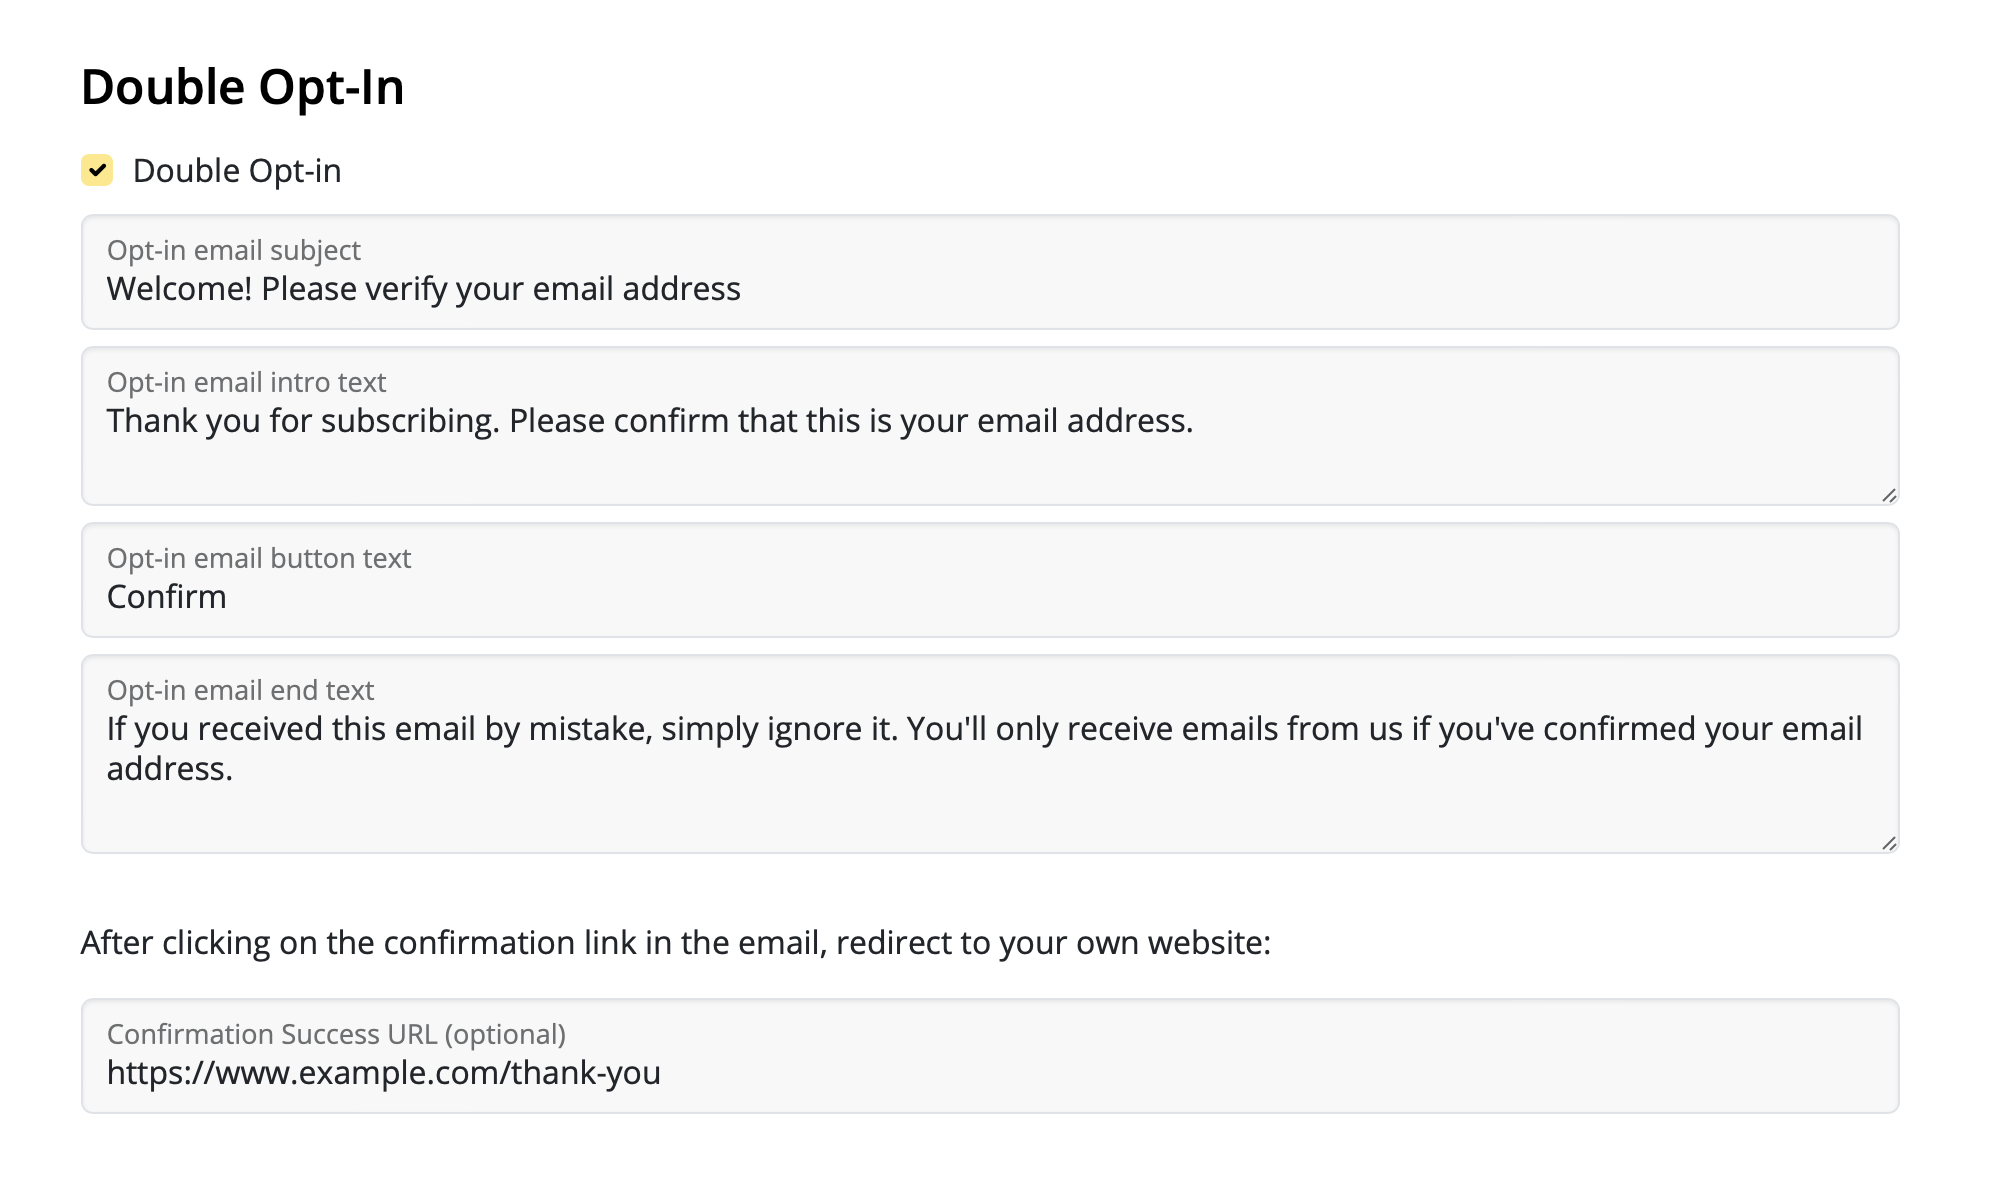
Task: Click the "Double Opt-in" checkbox label text
Action: pos(237,171)
